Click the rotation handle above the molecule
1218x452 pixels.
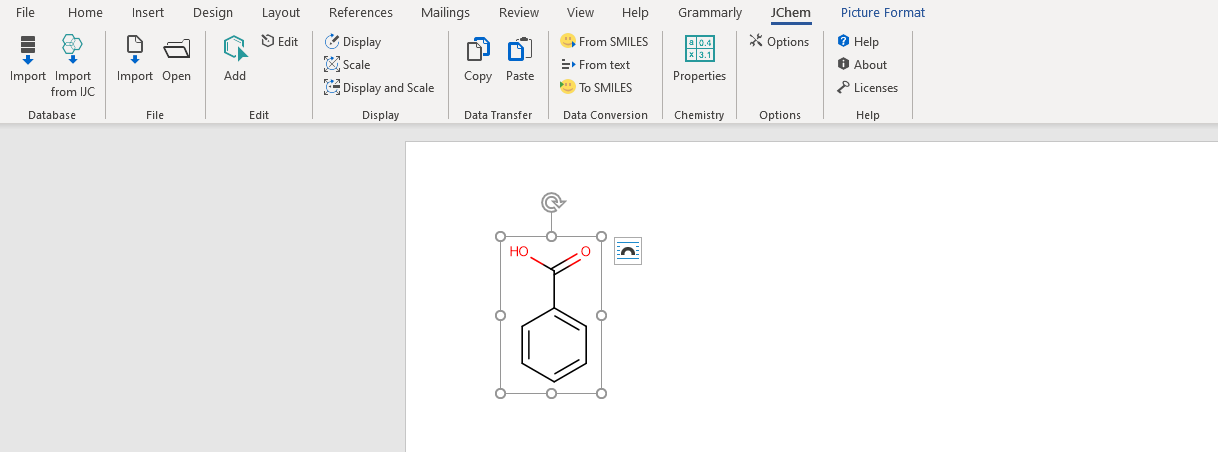point(552,203)
